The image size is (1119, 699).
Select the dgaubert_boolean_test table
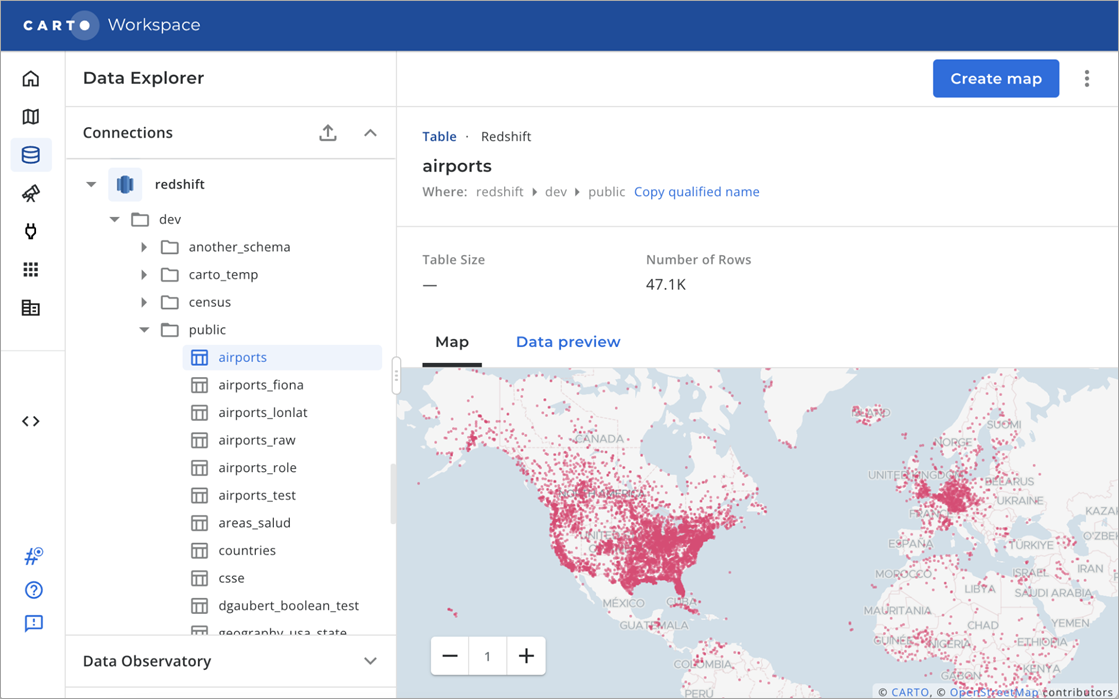tap(288, 605)
